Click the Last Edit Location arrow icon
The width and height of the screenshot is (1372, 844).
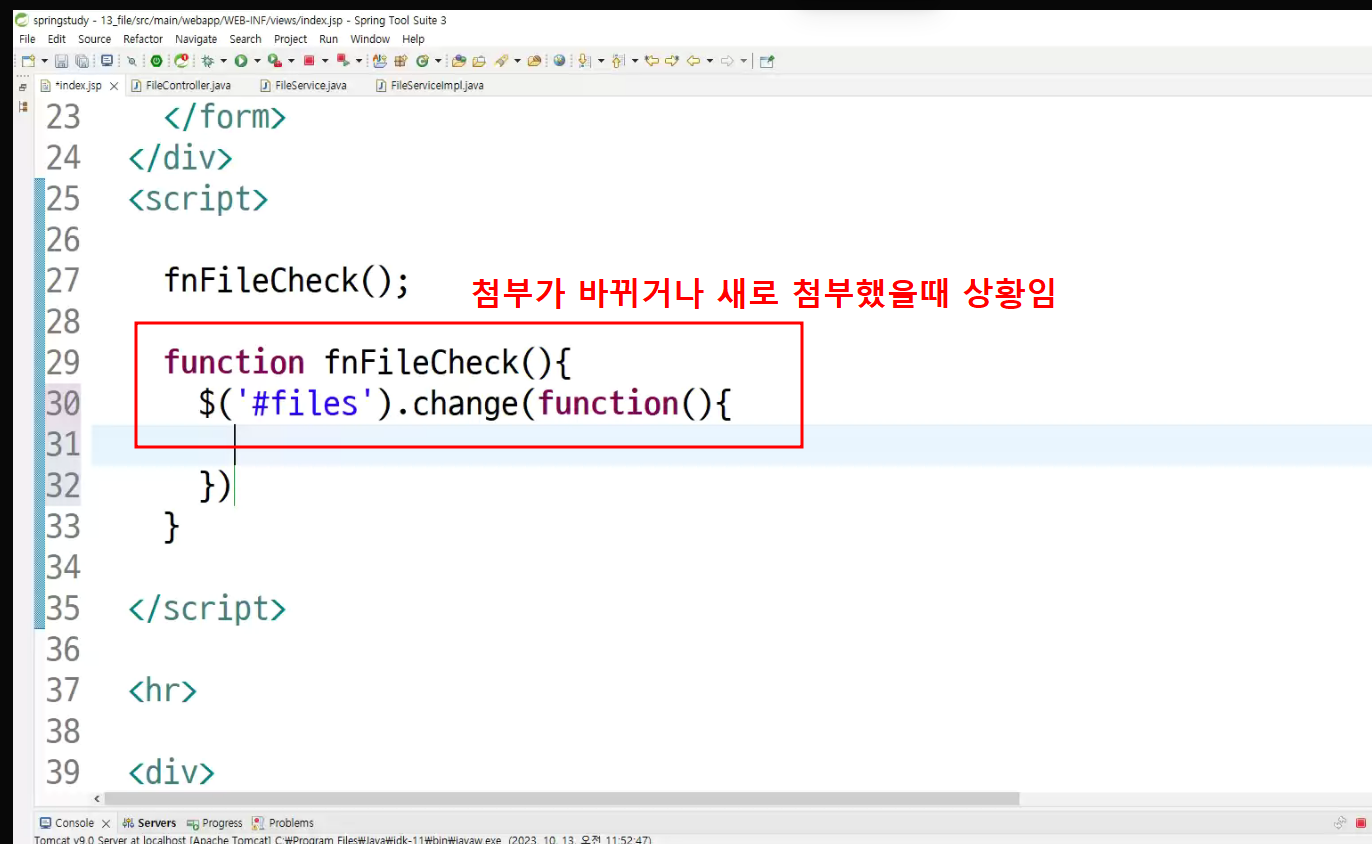(x=651, y=61)
